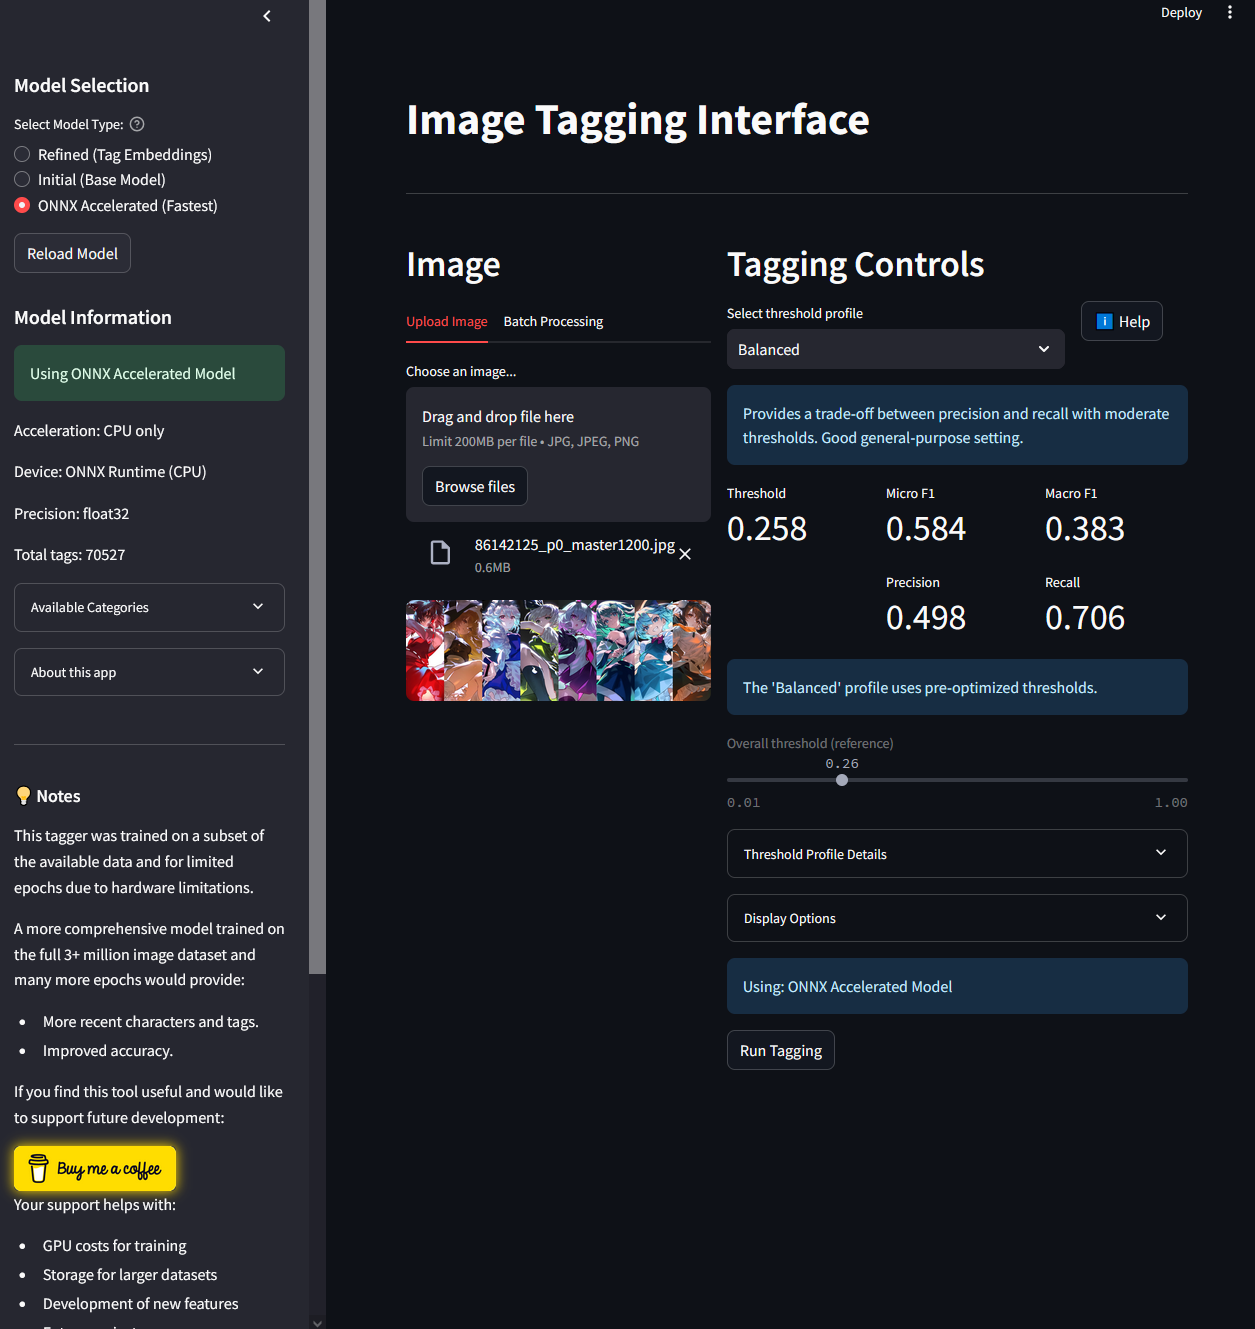Collapse the sidebar with the chevron arrow
The width and height of the screenshot is (1255, 1329).
pyautogui.click(x=267, y=16)
